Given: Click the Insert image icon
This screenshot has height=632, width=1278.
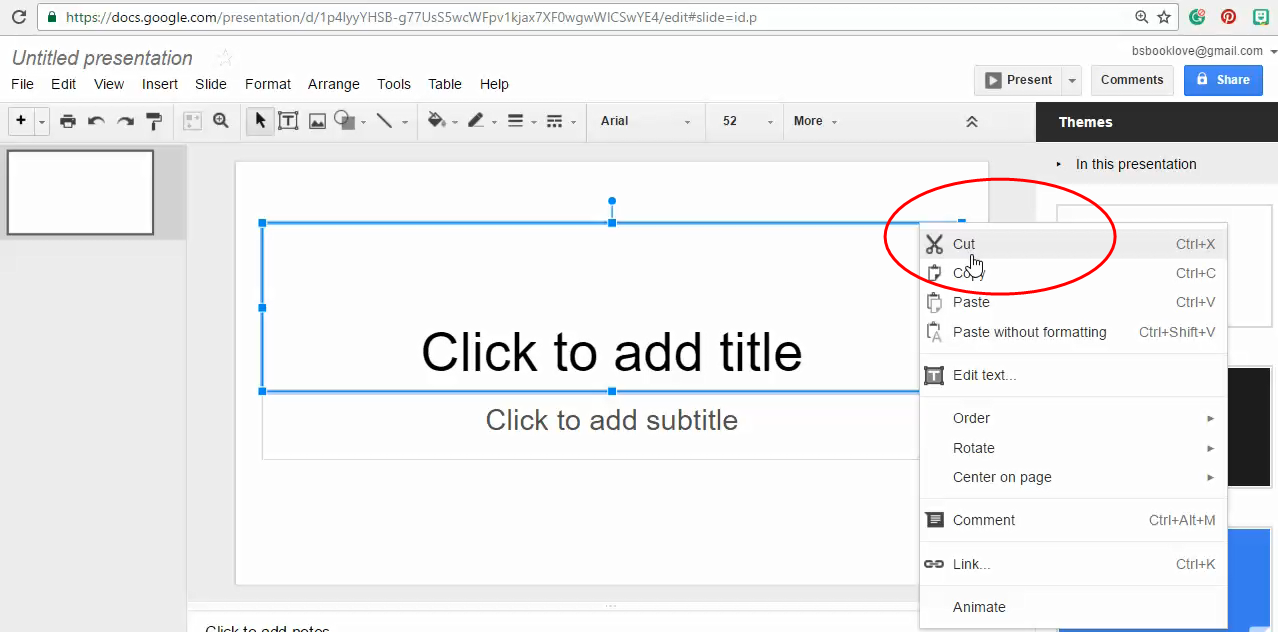Looking at the screenshot, I should pos(316,120).
